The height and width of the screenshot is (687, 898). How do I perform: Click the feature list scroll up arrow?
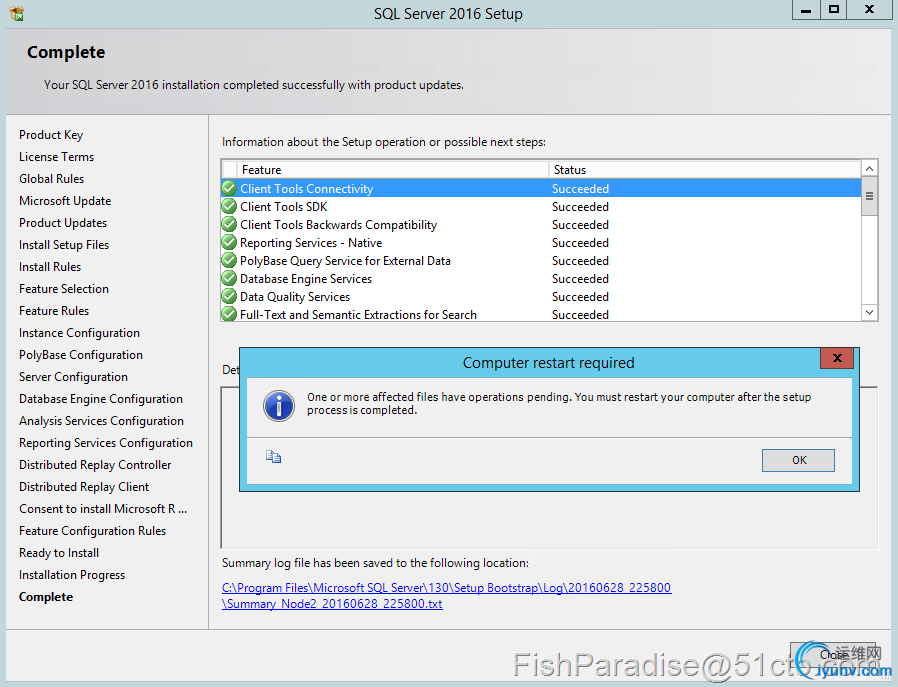(x=869, y=169)
